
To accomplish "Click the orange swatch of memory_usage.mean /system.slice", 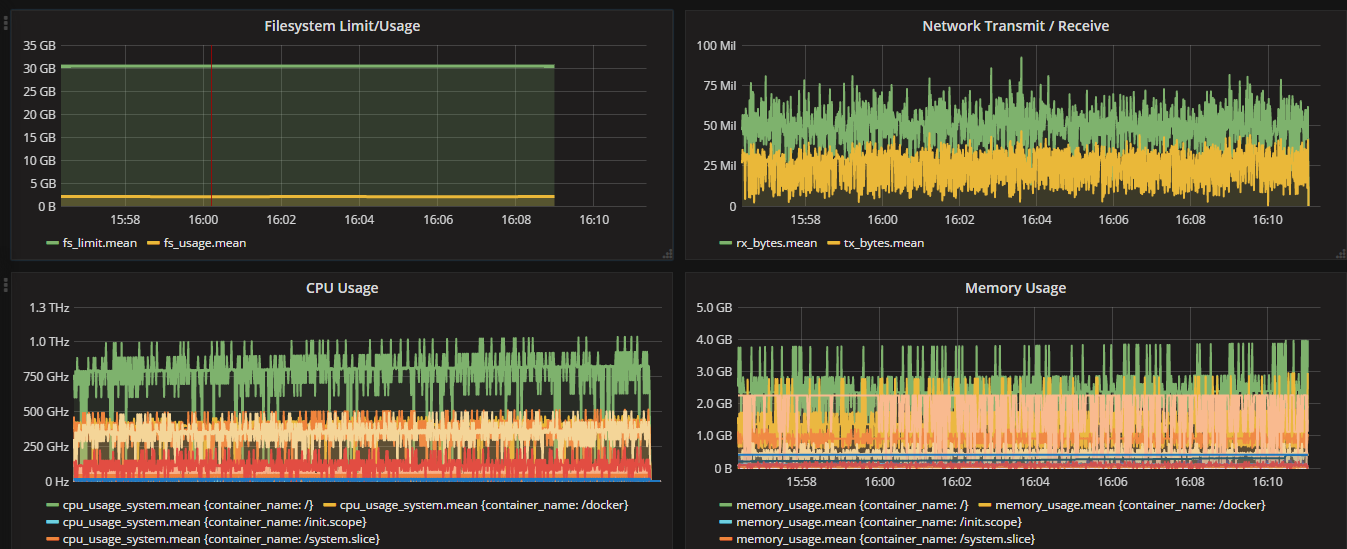I will (x=725, y=541).
